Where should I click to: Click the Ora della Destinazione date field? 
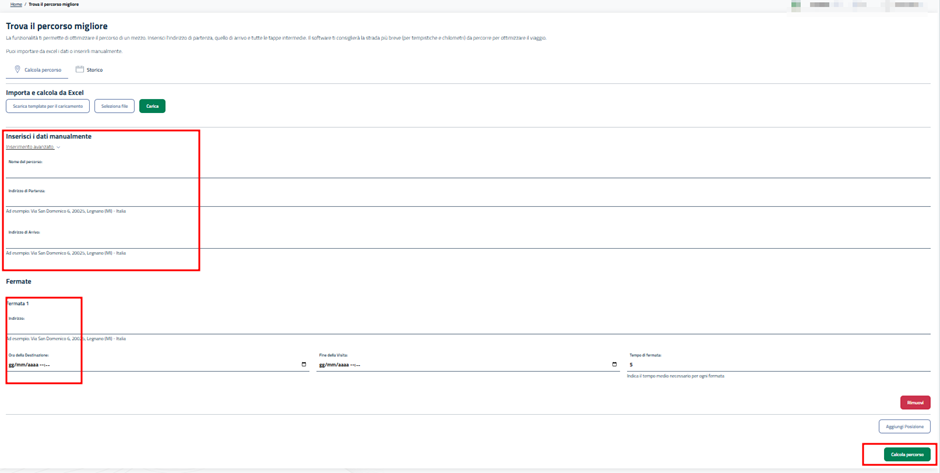pyautogui.click(x=150, y=365)
